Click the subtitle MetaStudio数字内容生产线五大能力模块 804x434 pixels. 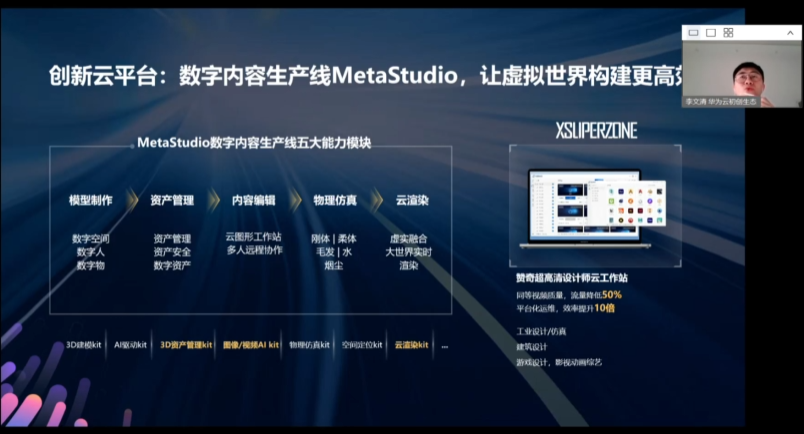[254, 143]
